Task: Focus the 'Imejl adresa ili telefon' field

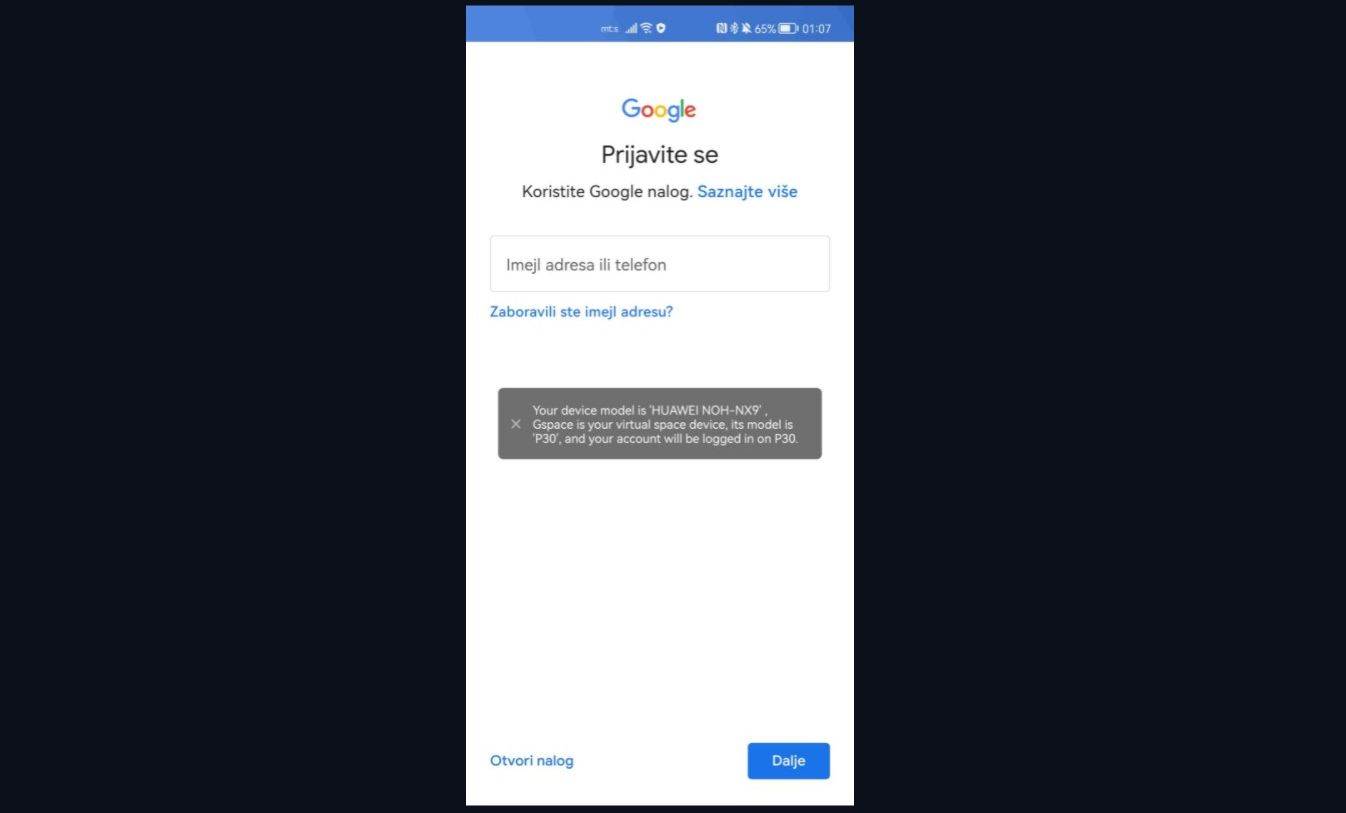Action: tap(659, 264)
